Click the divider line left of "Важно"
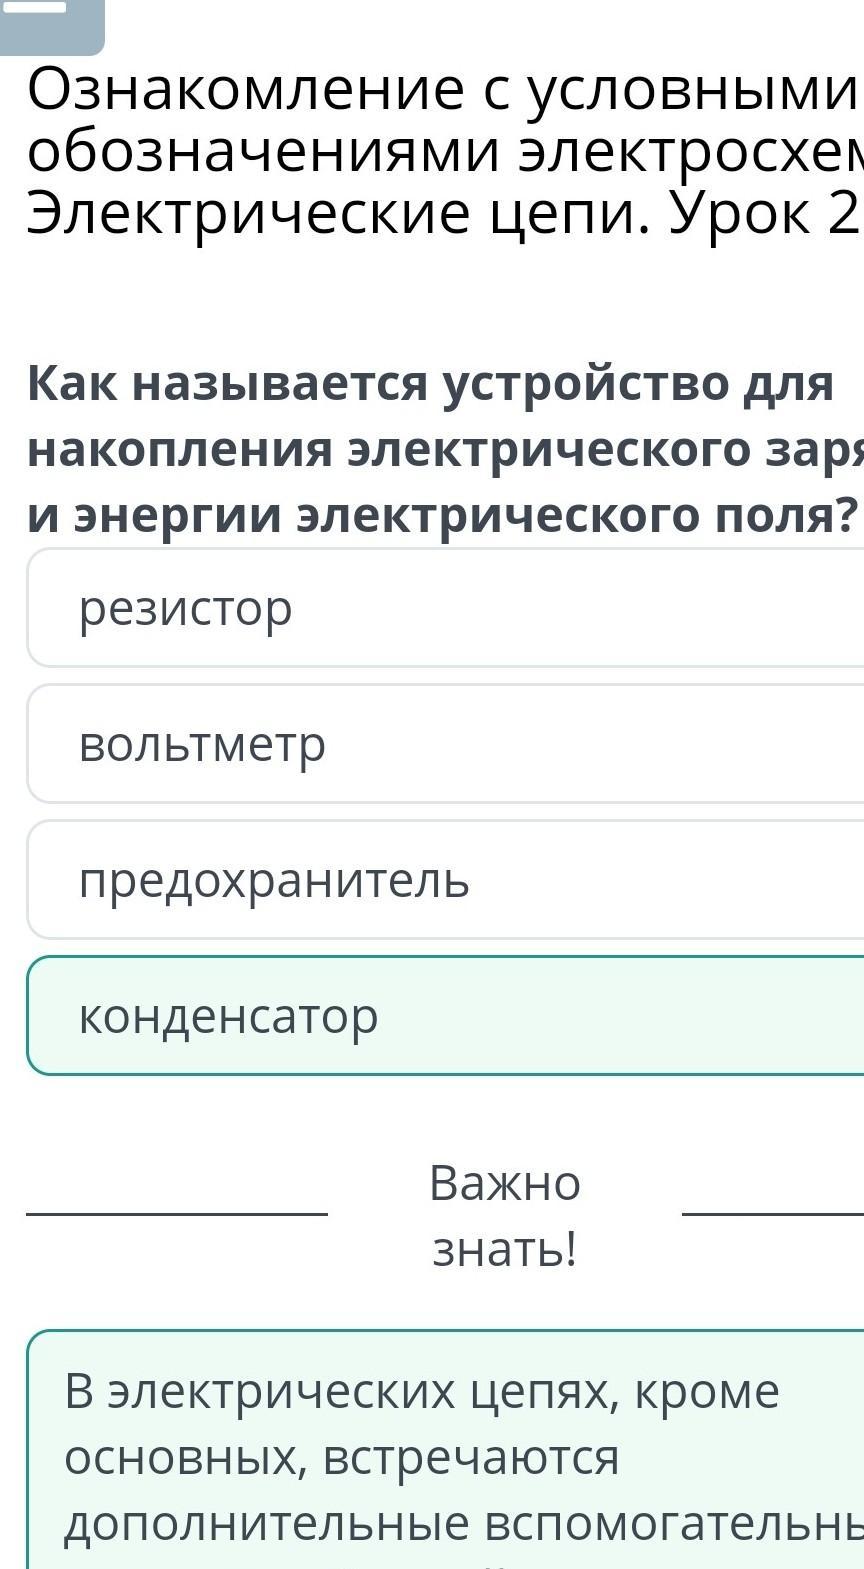This screenshot has width=864, height=1569. point(177,1214)
